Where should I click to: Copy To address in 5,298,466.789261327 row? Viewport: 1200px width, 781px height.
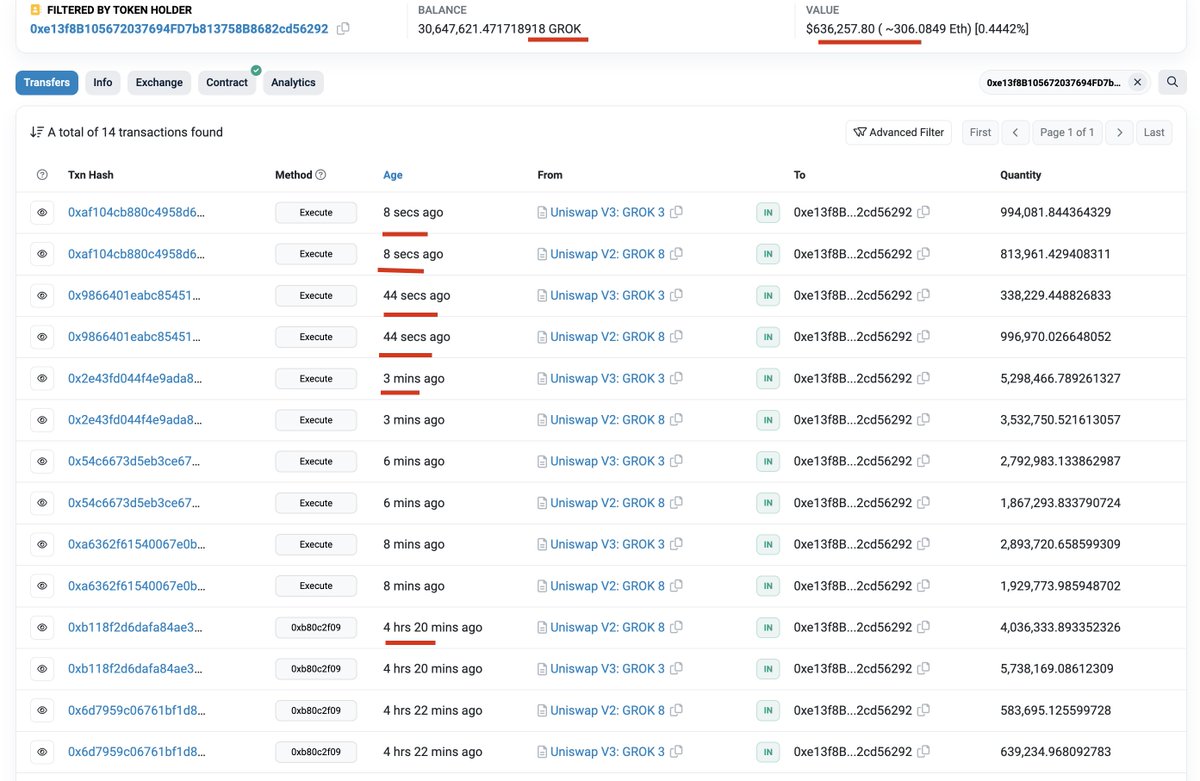point(923,378)
